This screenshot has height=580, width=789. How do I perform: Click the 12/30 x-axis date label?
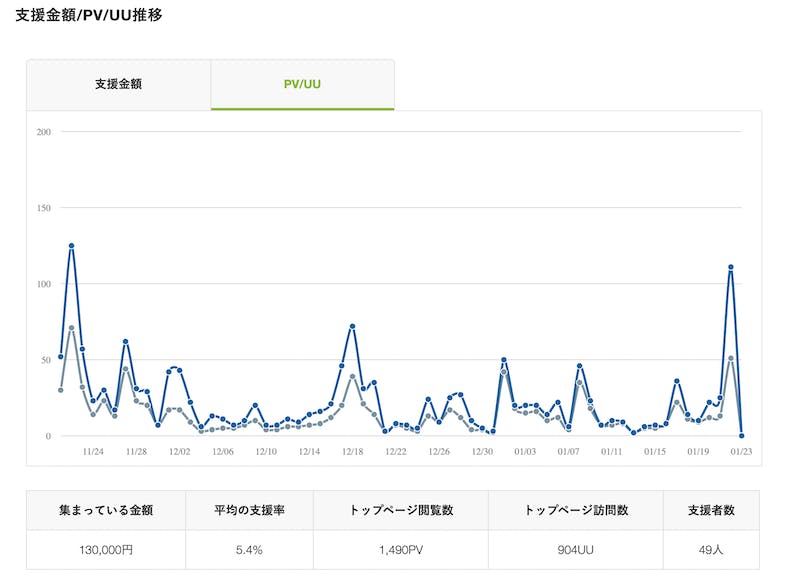482,452
